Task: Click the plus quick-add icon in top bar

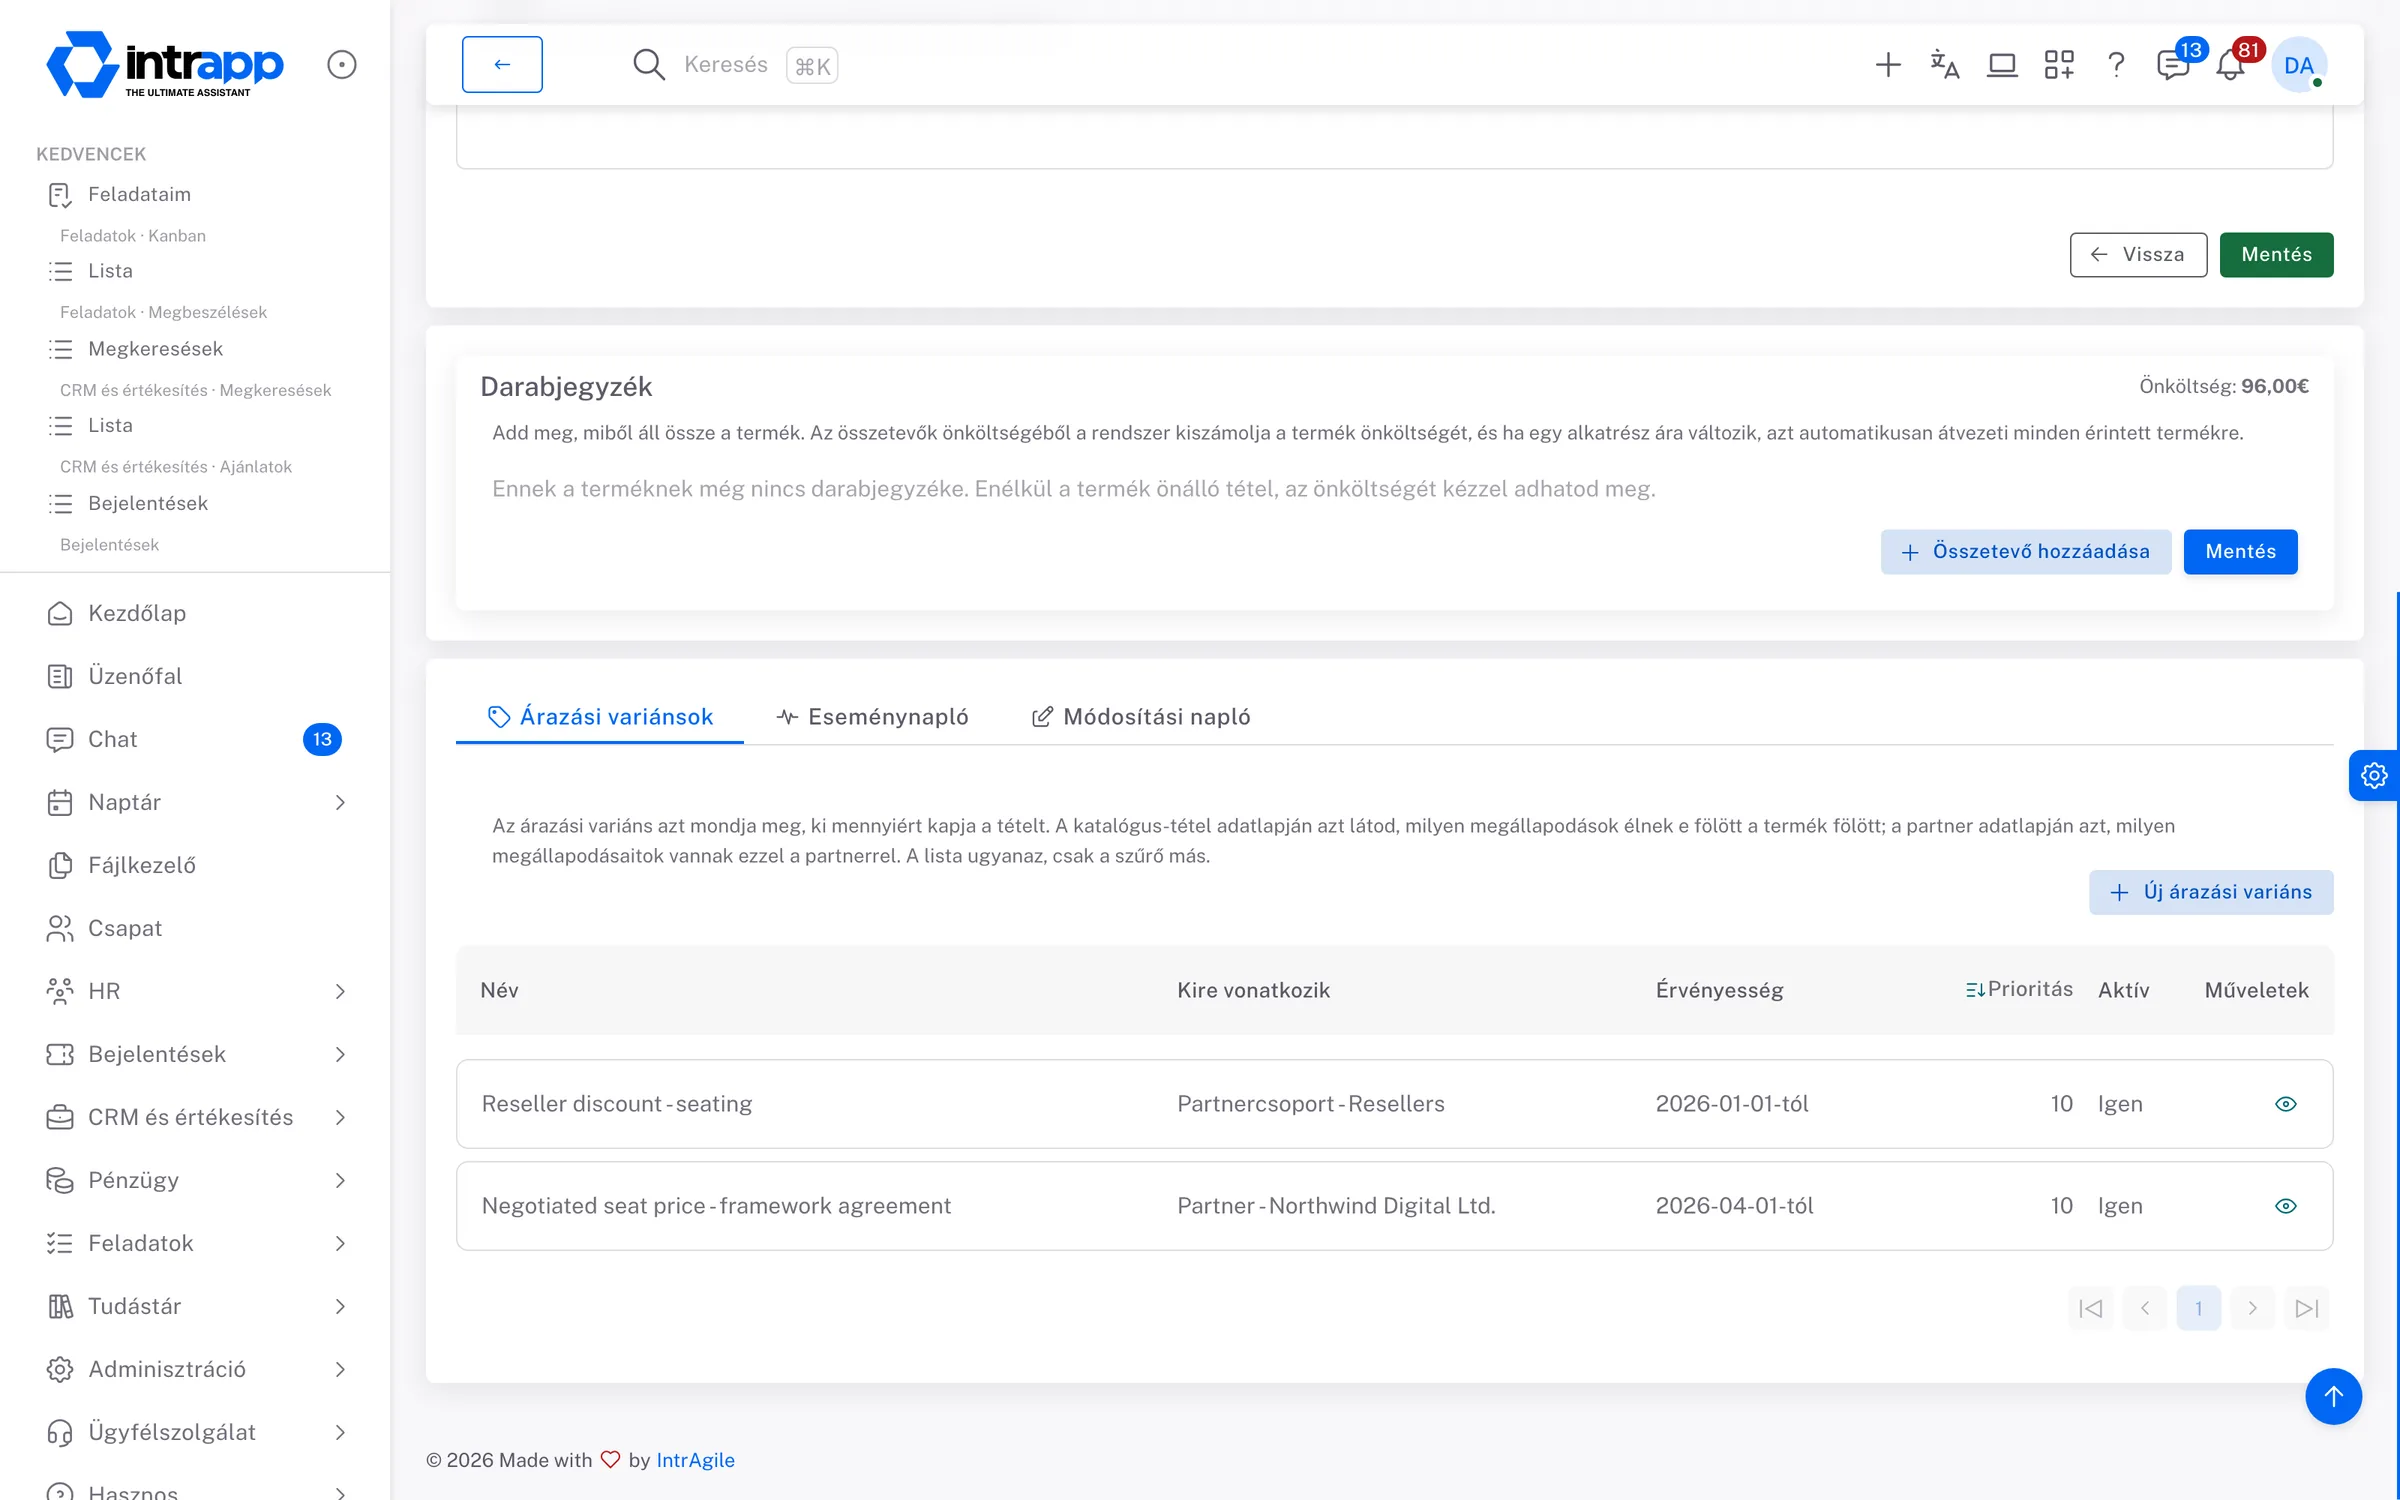Action: click(x=1887, y=65)
